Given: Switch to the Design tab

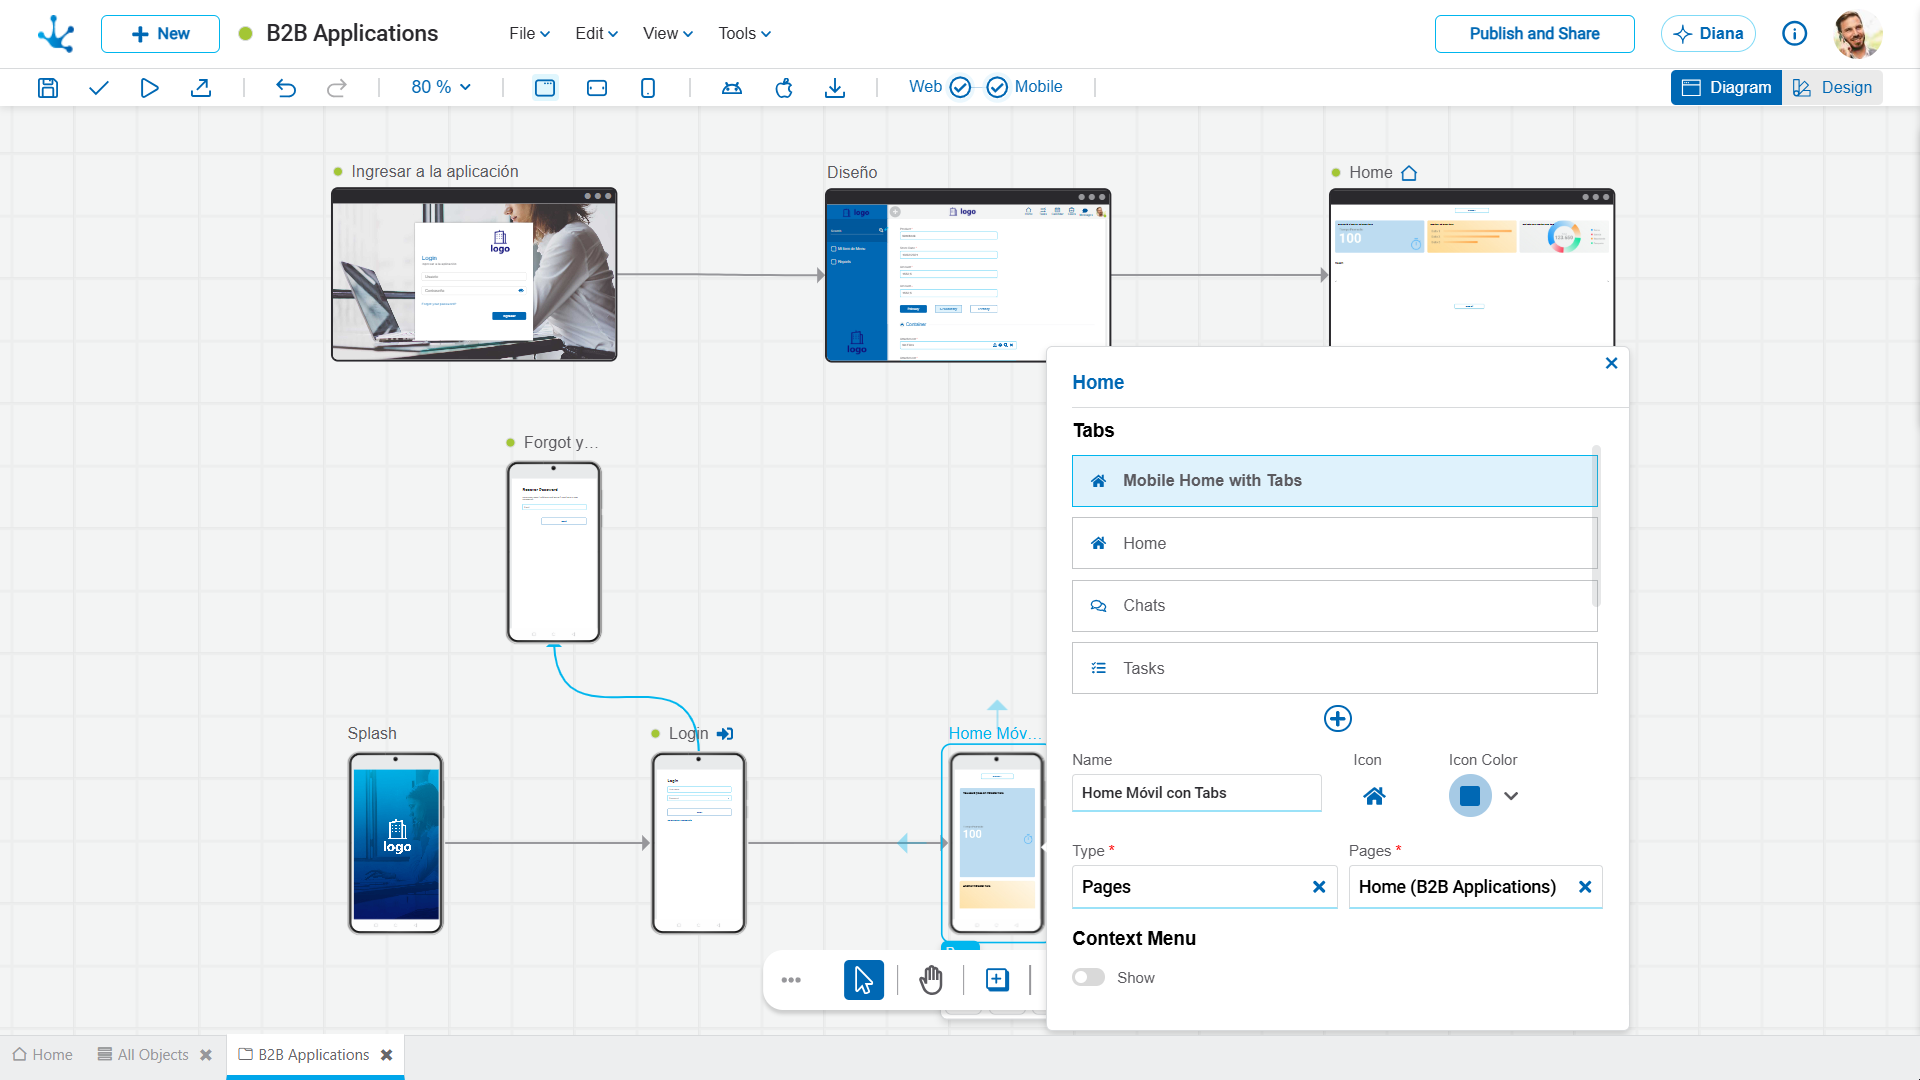Looking at the screenshot, I should click(1832, 87).
